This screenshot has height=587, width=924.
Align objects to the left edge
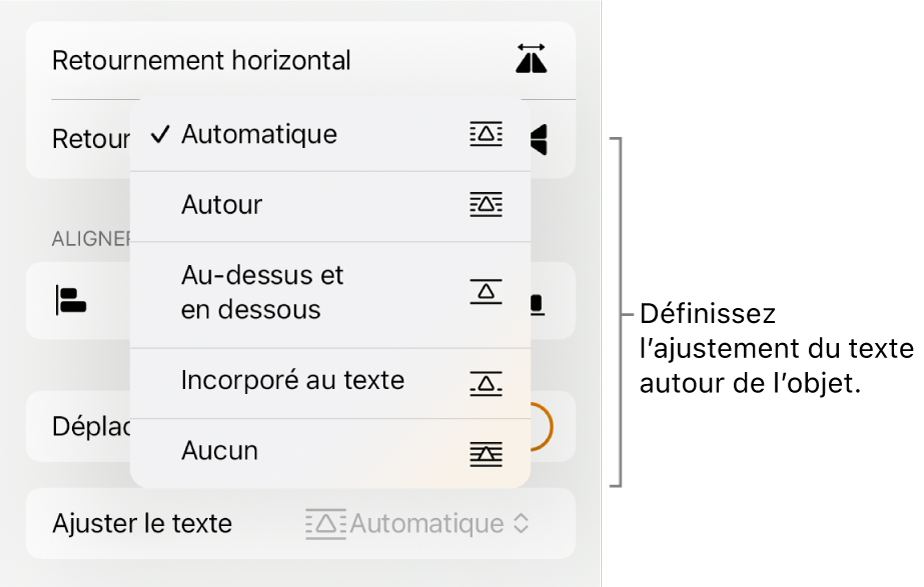click(x=71, y=300)
